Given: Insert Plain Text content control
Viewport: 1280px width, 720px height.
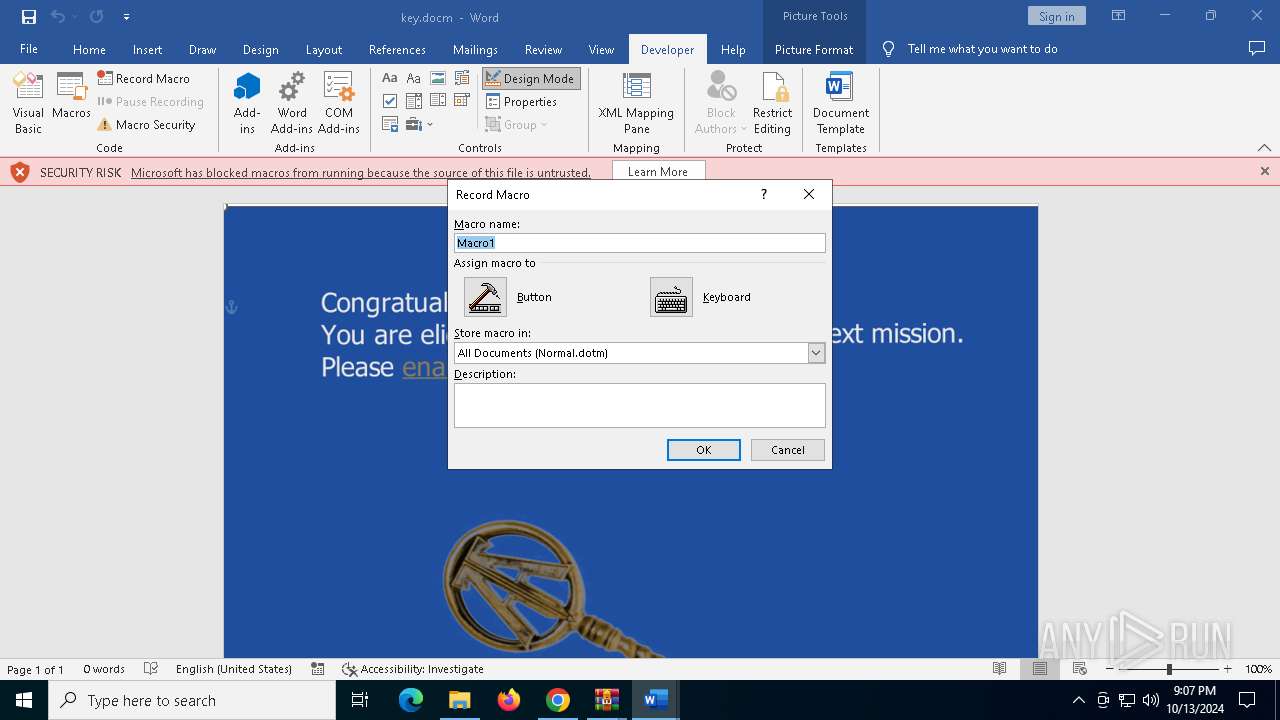Looking at the screenshot, I should click(x=414, y=78).
